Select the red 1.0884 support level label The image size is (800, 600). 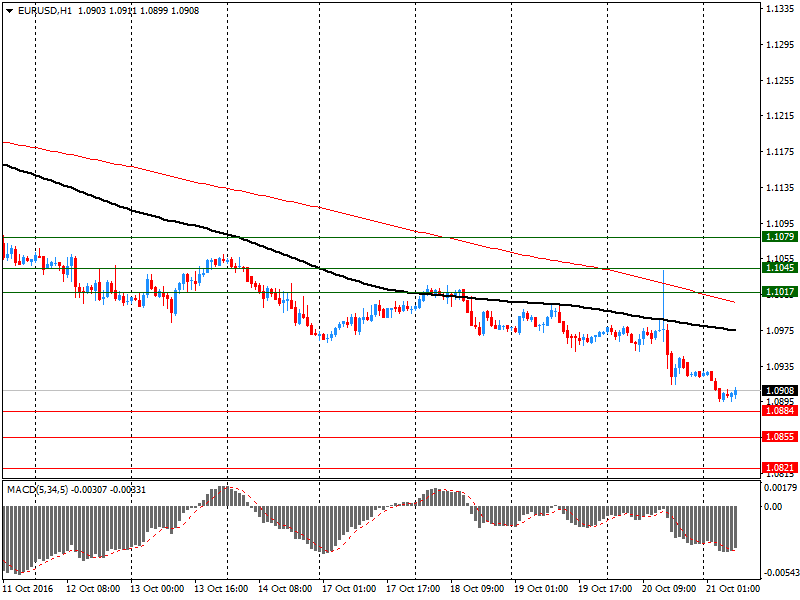point(780,411)
